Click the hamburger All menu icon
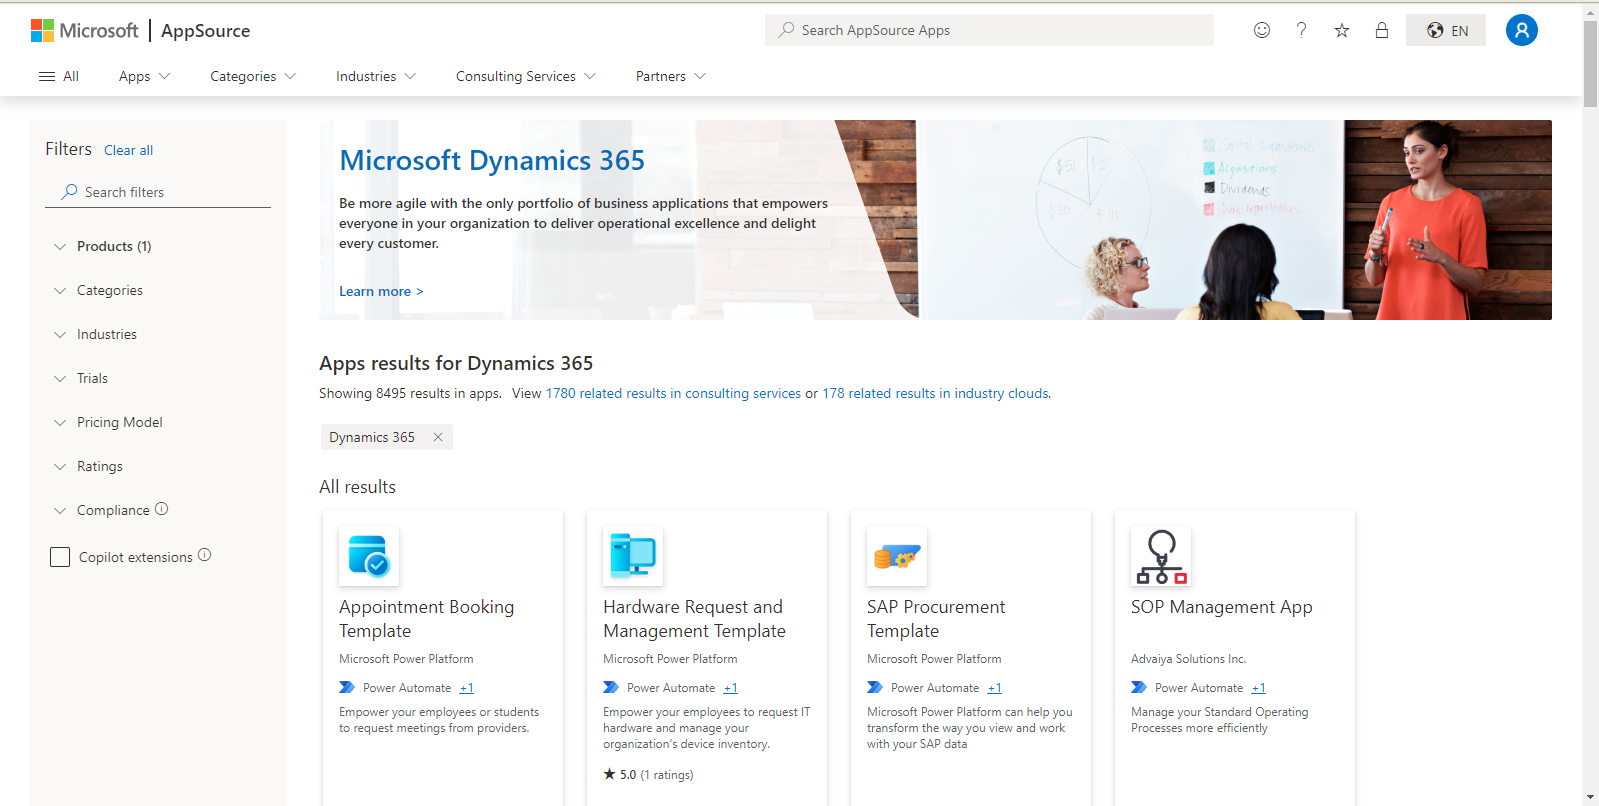The height and width of the screenshot is (806, 1599). 47,76
